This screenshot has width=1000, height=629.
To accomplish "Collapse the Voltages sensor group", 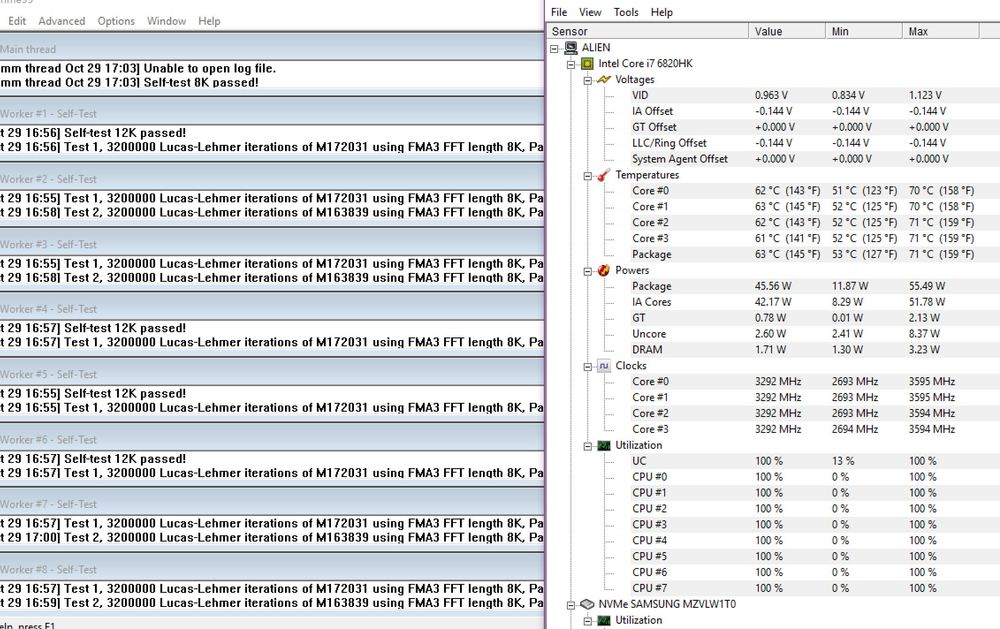I will point(589,79).
